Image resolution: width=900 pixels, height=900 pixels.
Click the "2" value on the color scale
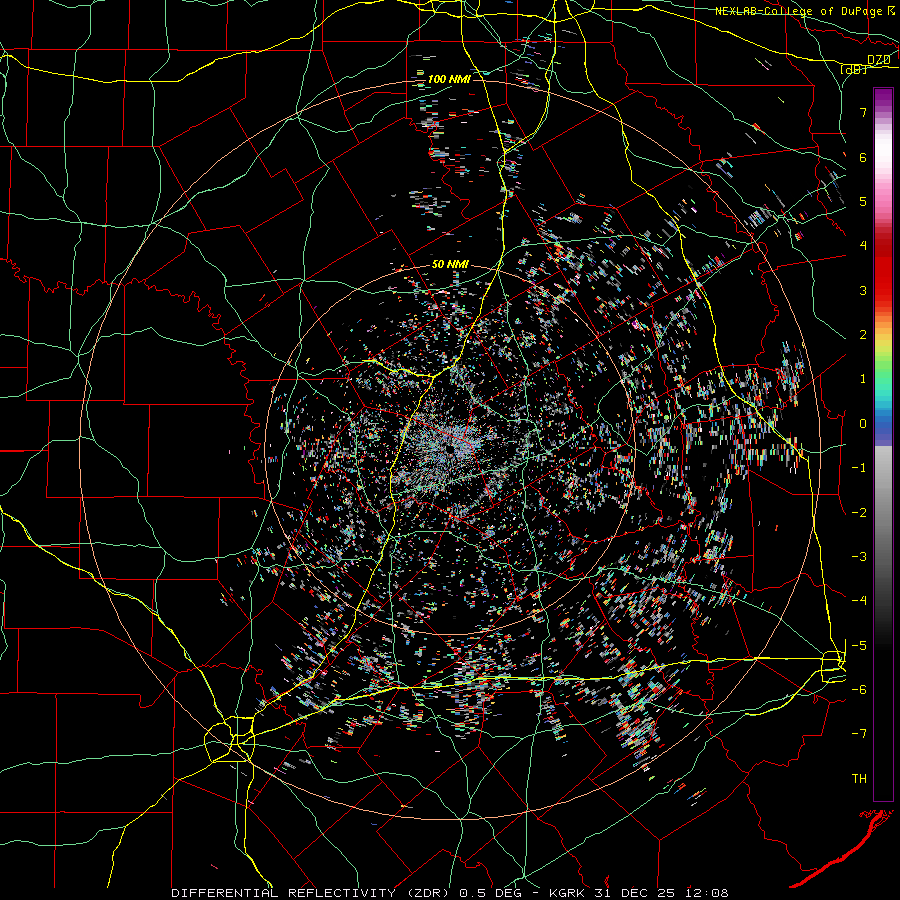point(863,335)
